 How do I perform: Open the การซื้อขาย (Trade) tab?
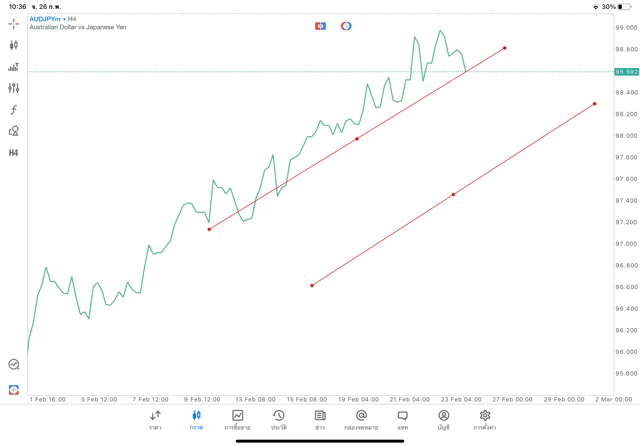pyautogui.click(x=237, y=420)
